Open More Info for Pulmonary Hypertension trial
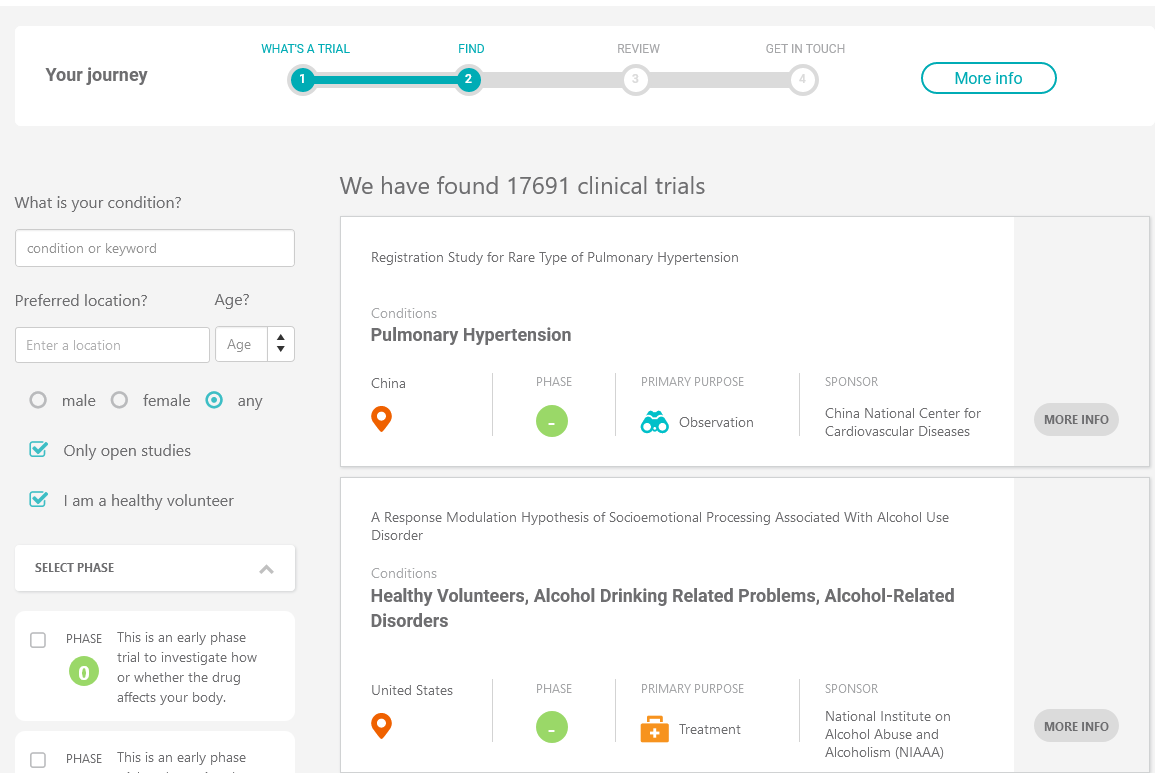Viewport: 1155px width, 773px height. tap(1076, 419)
